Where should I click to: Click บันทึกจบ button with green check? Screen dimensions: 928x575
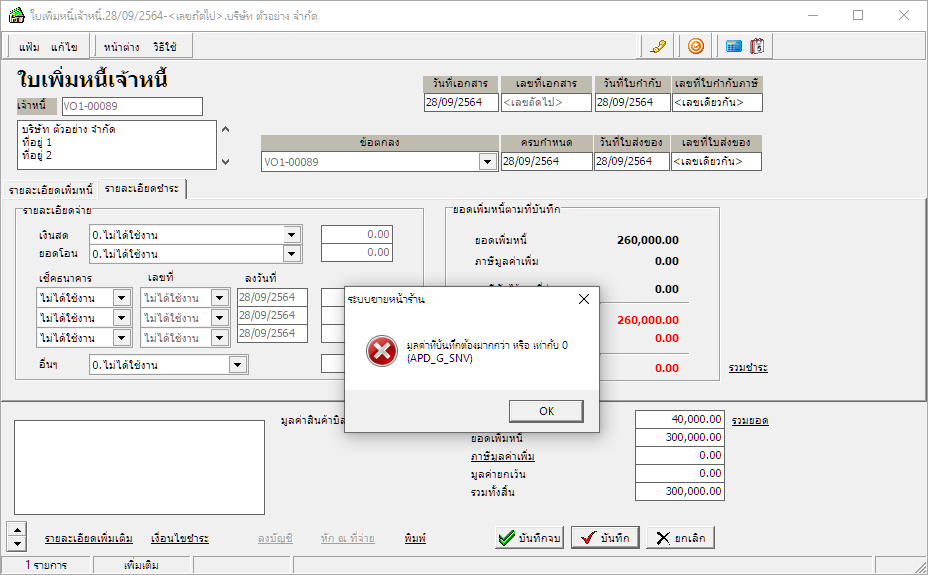pos(530,538)
